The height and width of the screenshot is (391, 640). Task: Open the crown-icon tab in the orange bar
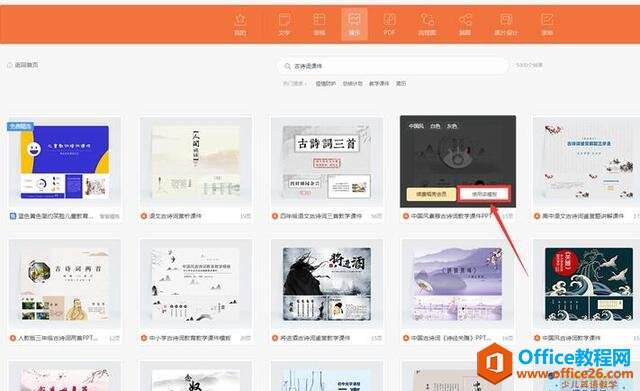240,24
